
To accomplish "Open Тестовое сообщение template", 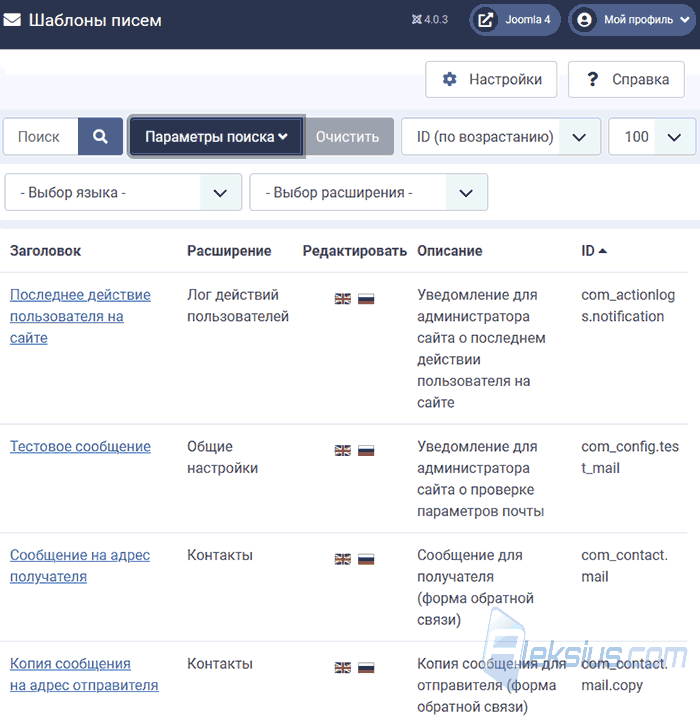I will (x=80, y=446).
